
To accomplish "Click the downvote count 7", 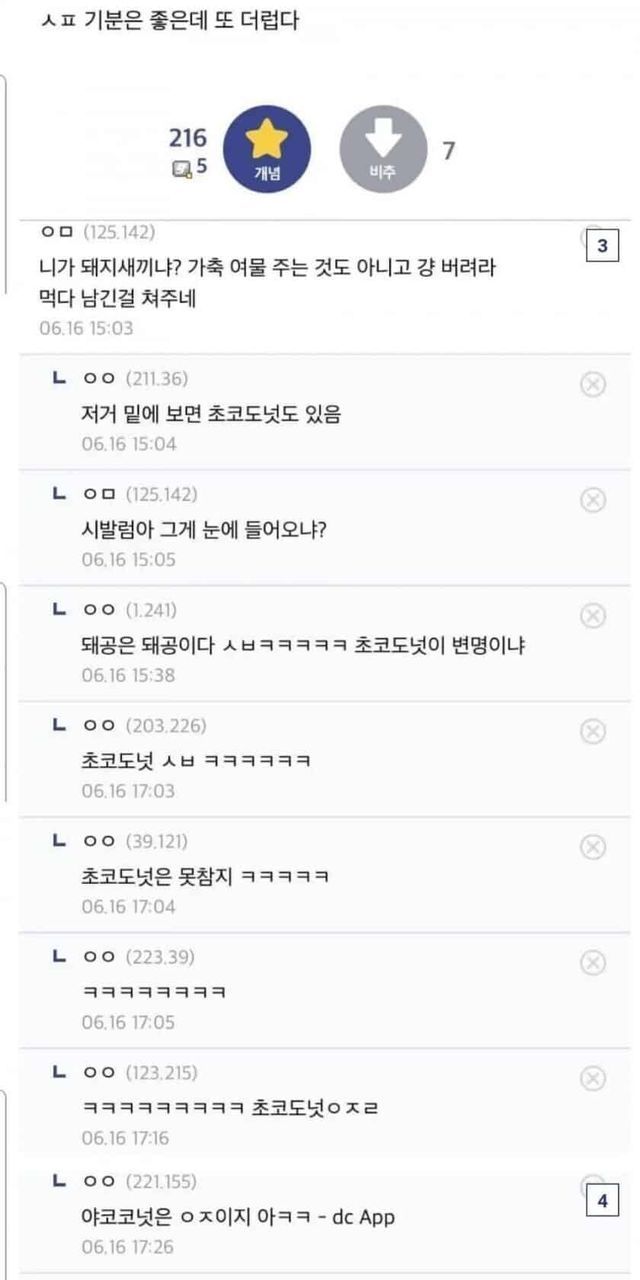I will point(449,151).
